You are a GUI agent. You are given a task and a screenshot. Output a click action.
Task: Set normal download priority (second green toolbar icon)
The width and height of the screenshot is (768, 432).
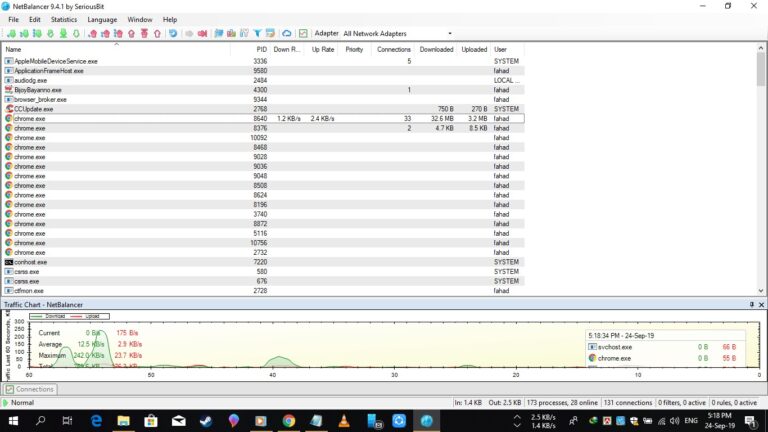point(24,33)
